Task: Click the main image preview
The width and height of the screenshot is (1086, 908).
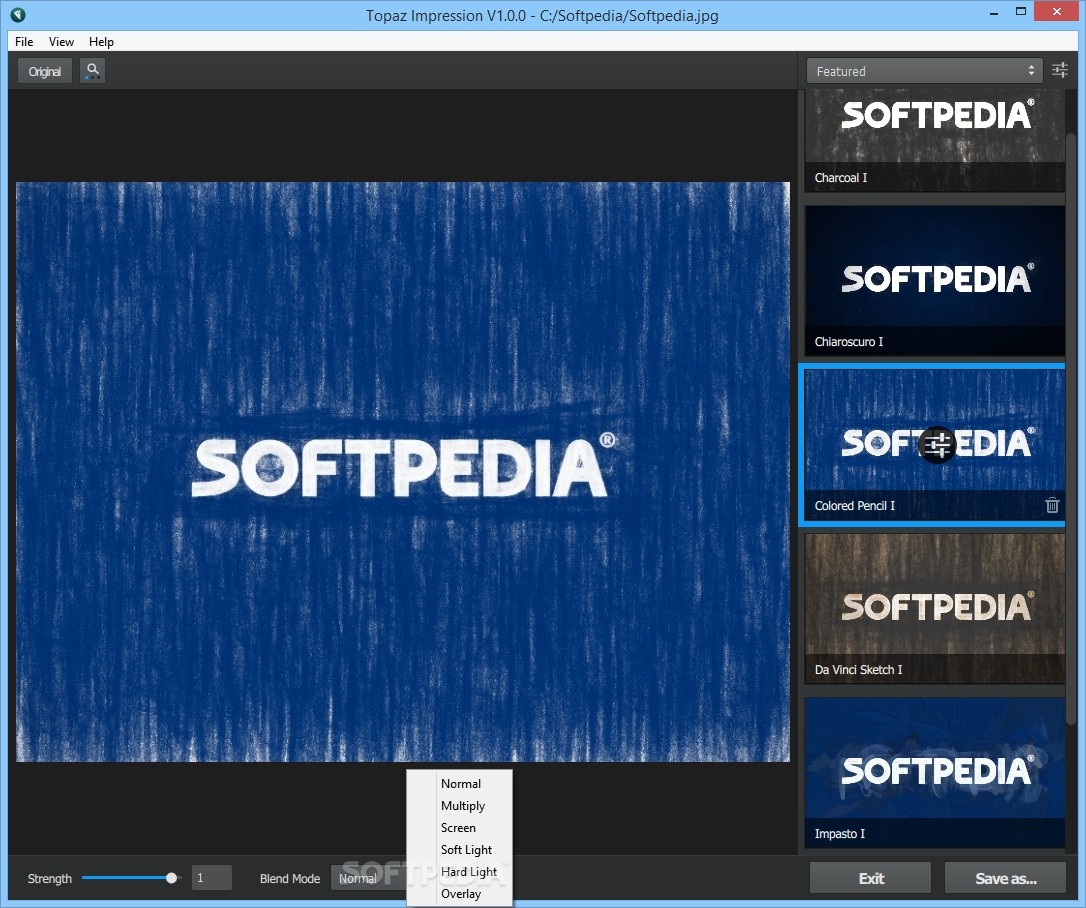Action: [402, 472]
